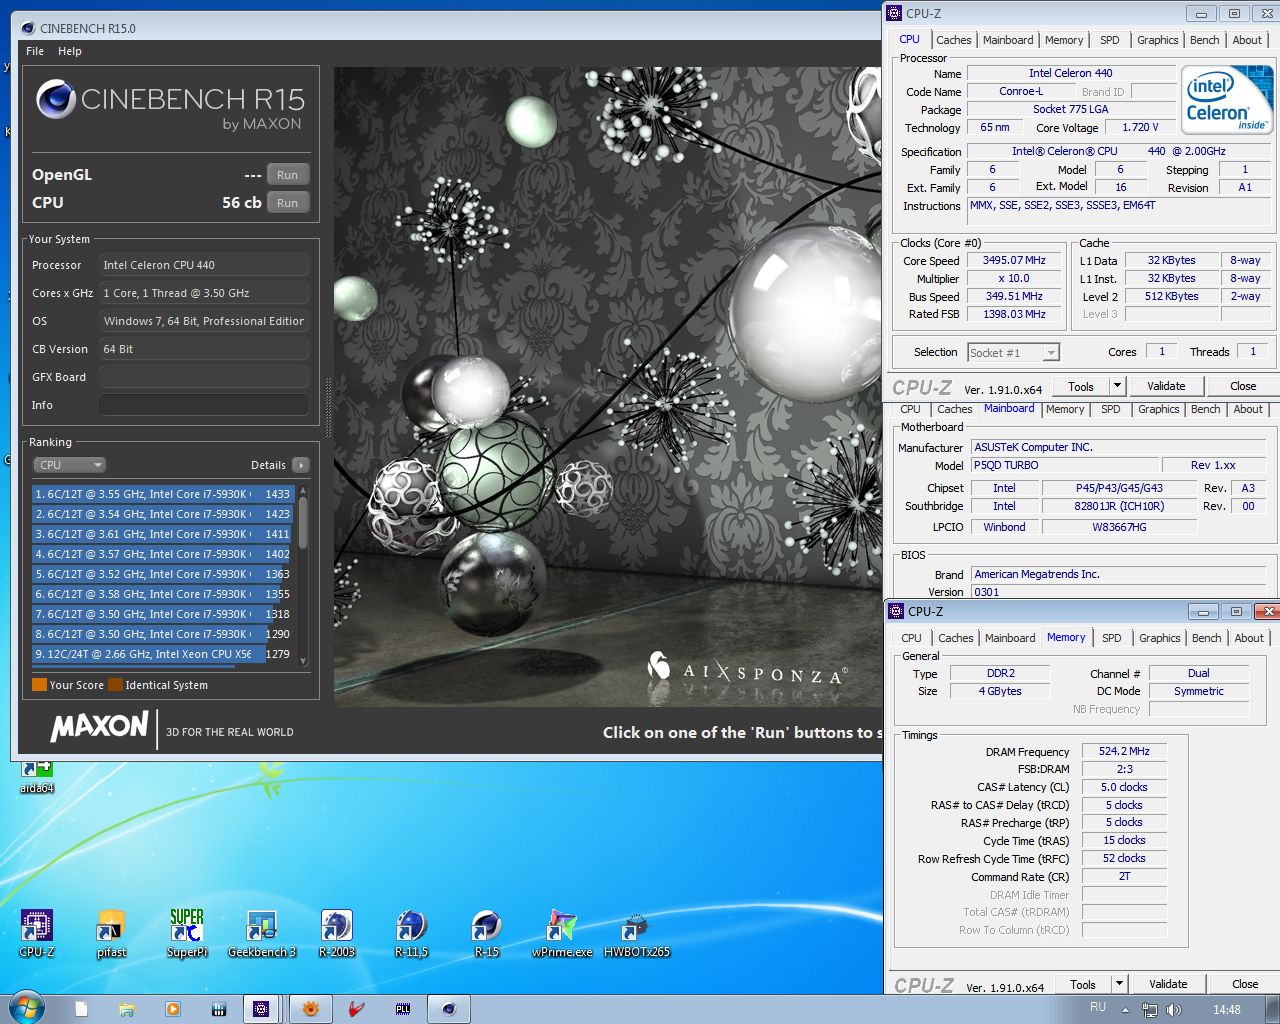Click the ranking list vertical scrollbar
The image size is (1280, 1024).
click(x=303, y=576)
